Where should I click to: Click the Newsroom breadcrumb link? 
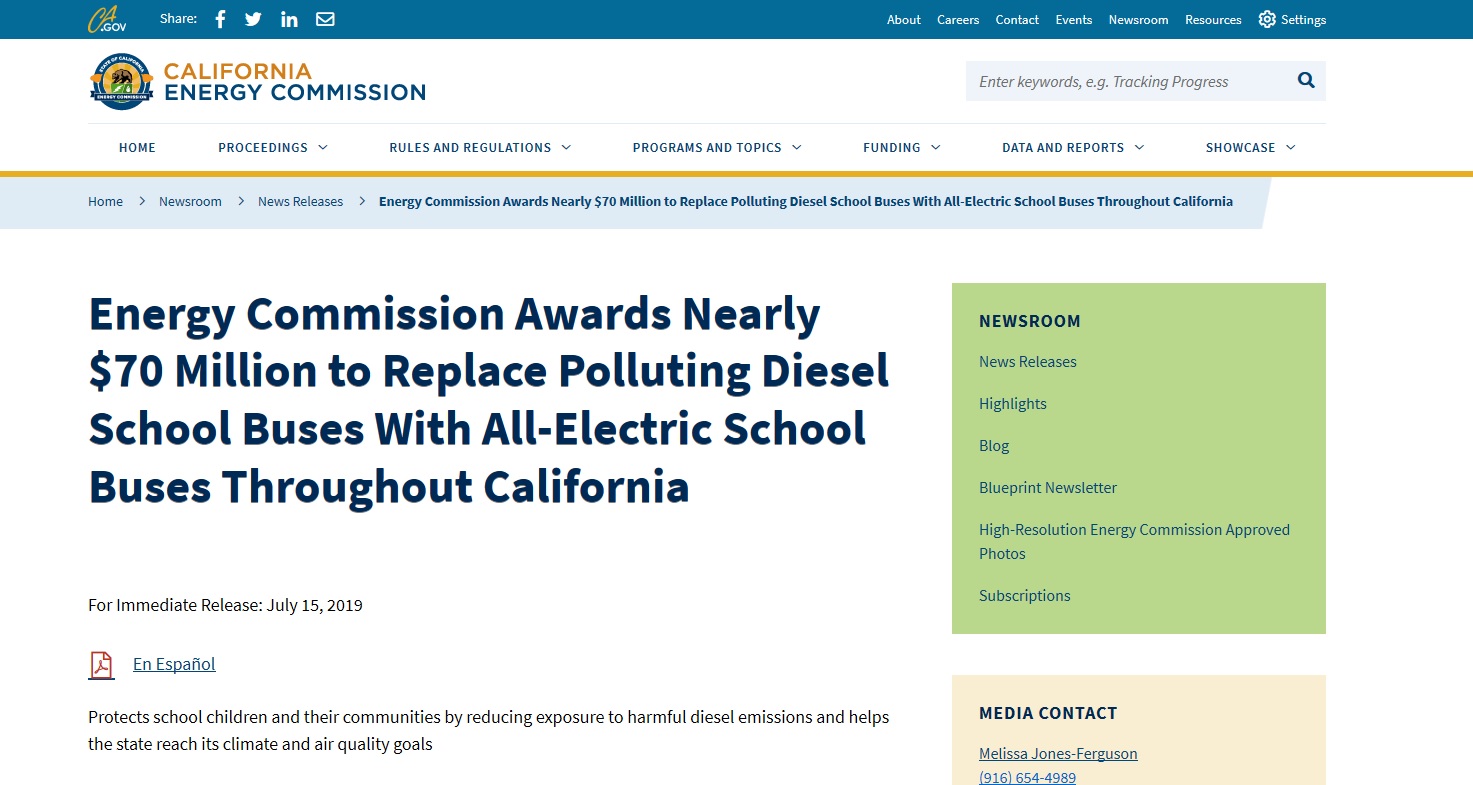point(190,201)
